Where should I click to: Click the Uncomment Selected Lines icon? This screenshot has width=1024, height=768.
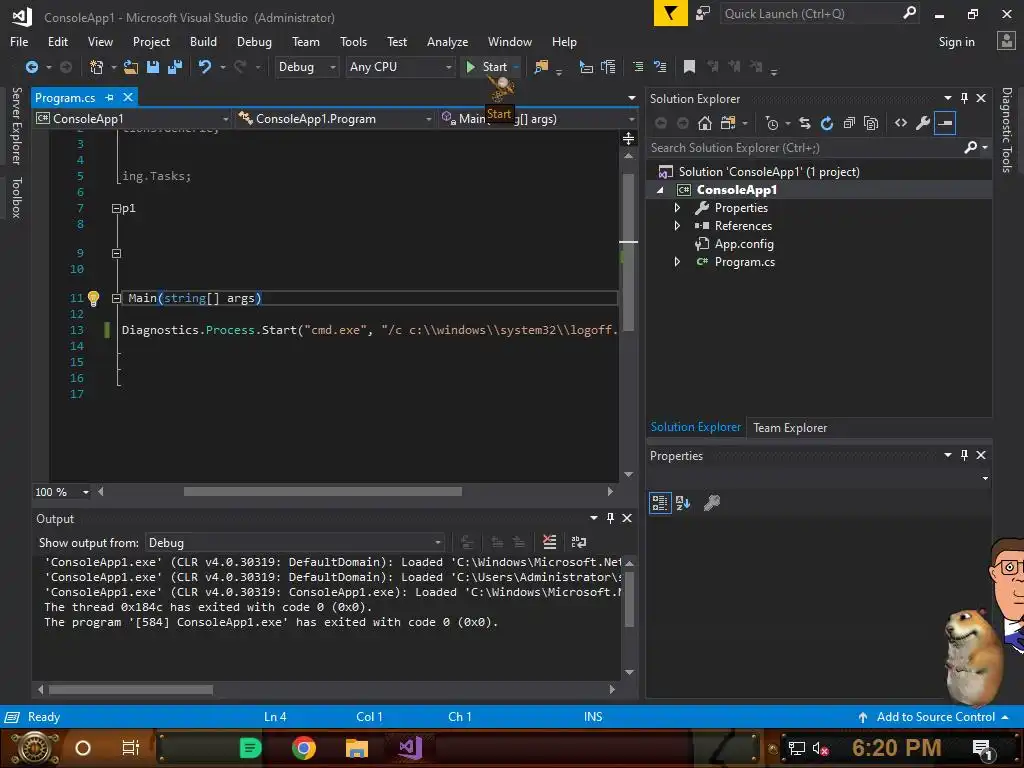pyautogui.click(x=660, y=67)
